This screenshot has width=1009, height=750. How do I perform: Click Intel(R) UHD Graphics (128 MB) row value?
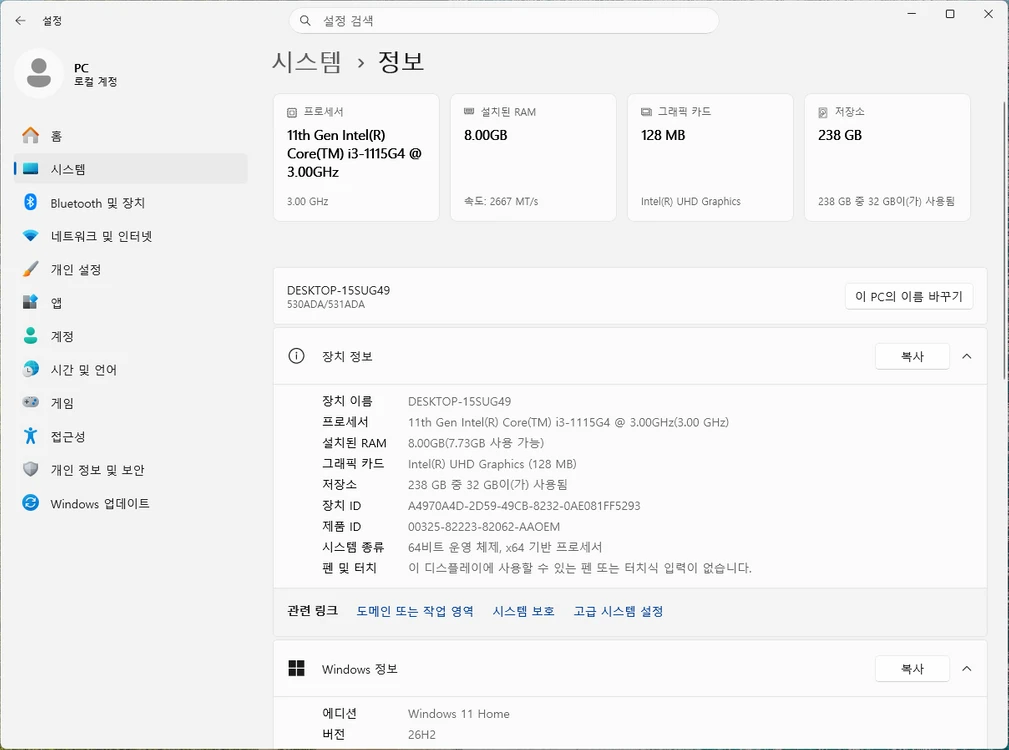coord(492,464)
